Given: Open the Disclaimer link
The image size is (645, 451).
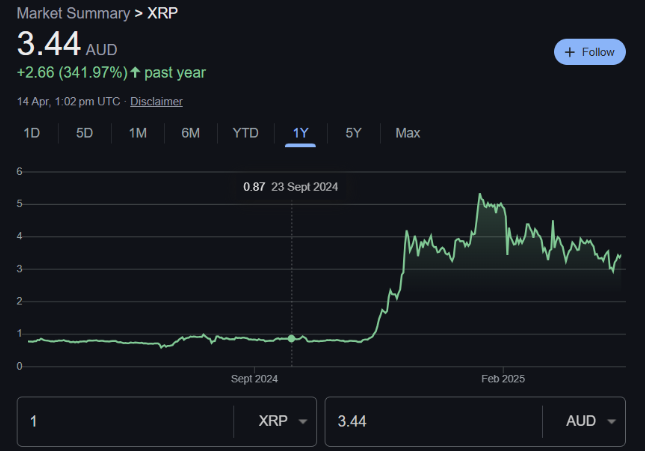Looking at the screenshot, I should coord(156,101).
